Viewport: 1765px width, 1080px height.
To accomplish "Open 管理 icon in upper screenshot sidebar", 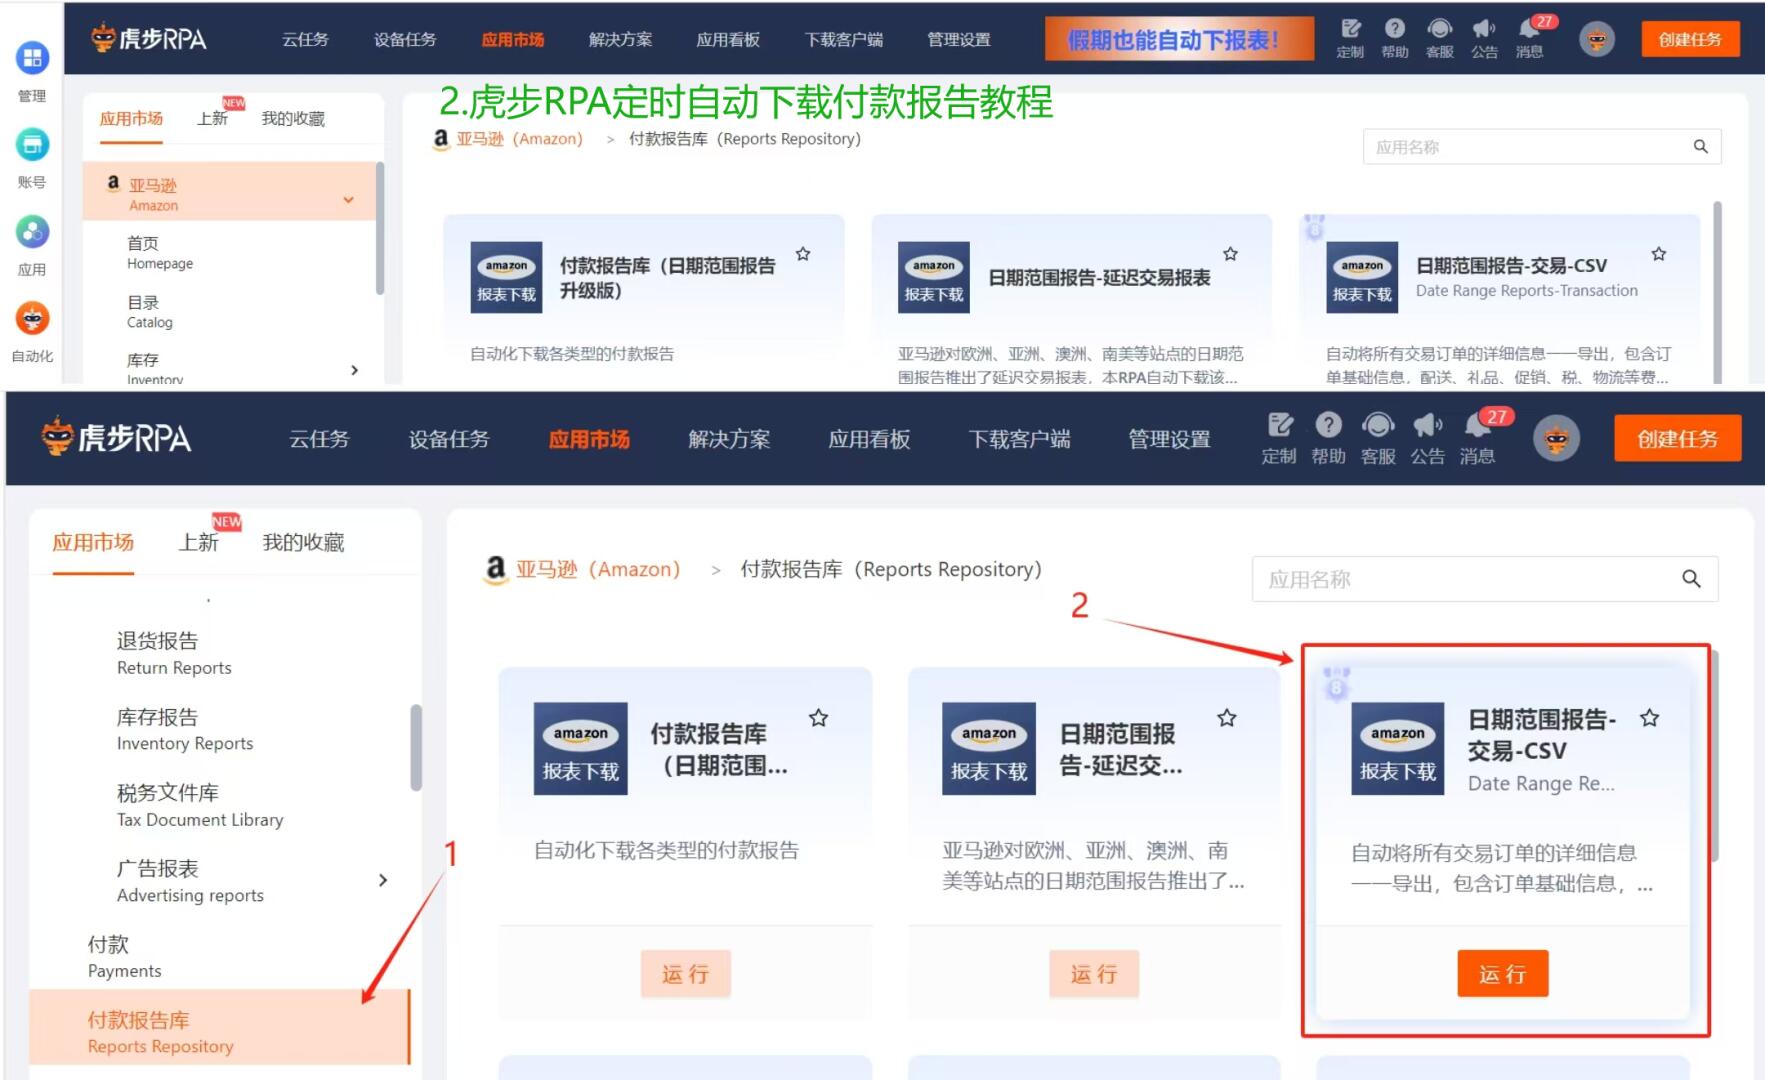I will tap(32, 58).
